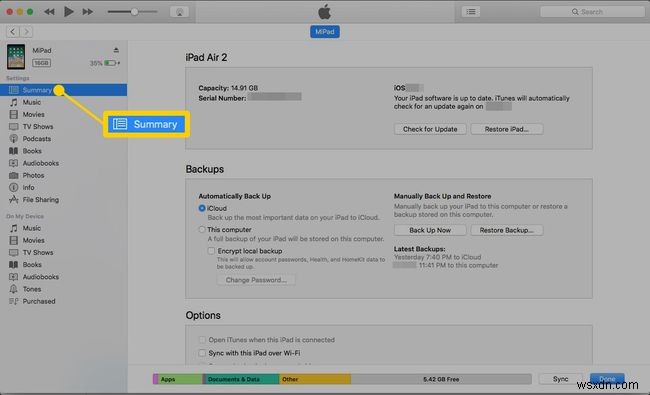Toggle Open iTunes when iPad is connected
650x395 pixels.
(202, 340)
